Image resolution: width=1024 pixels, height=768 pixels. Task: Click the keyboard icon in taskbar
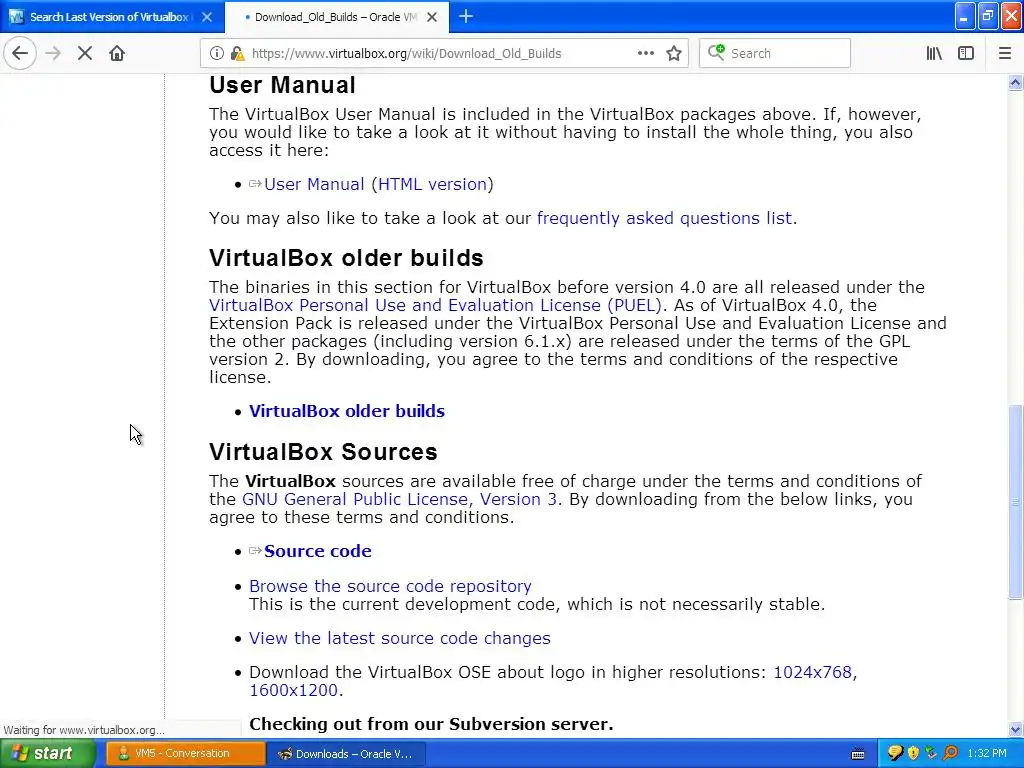pyautogui.click(x=858, y=754)
